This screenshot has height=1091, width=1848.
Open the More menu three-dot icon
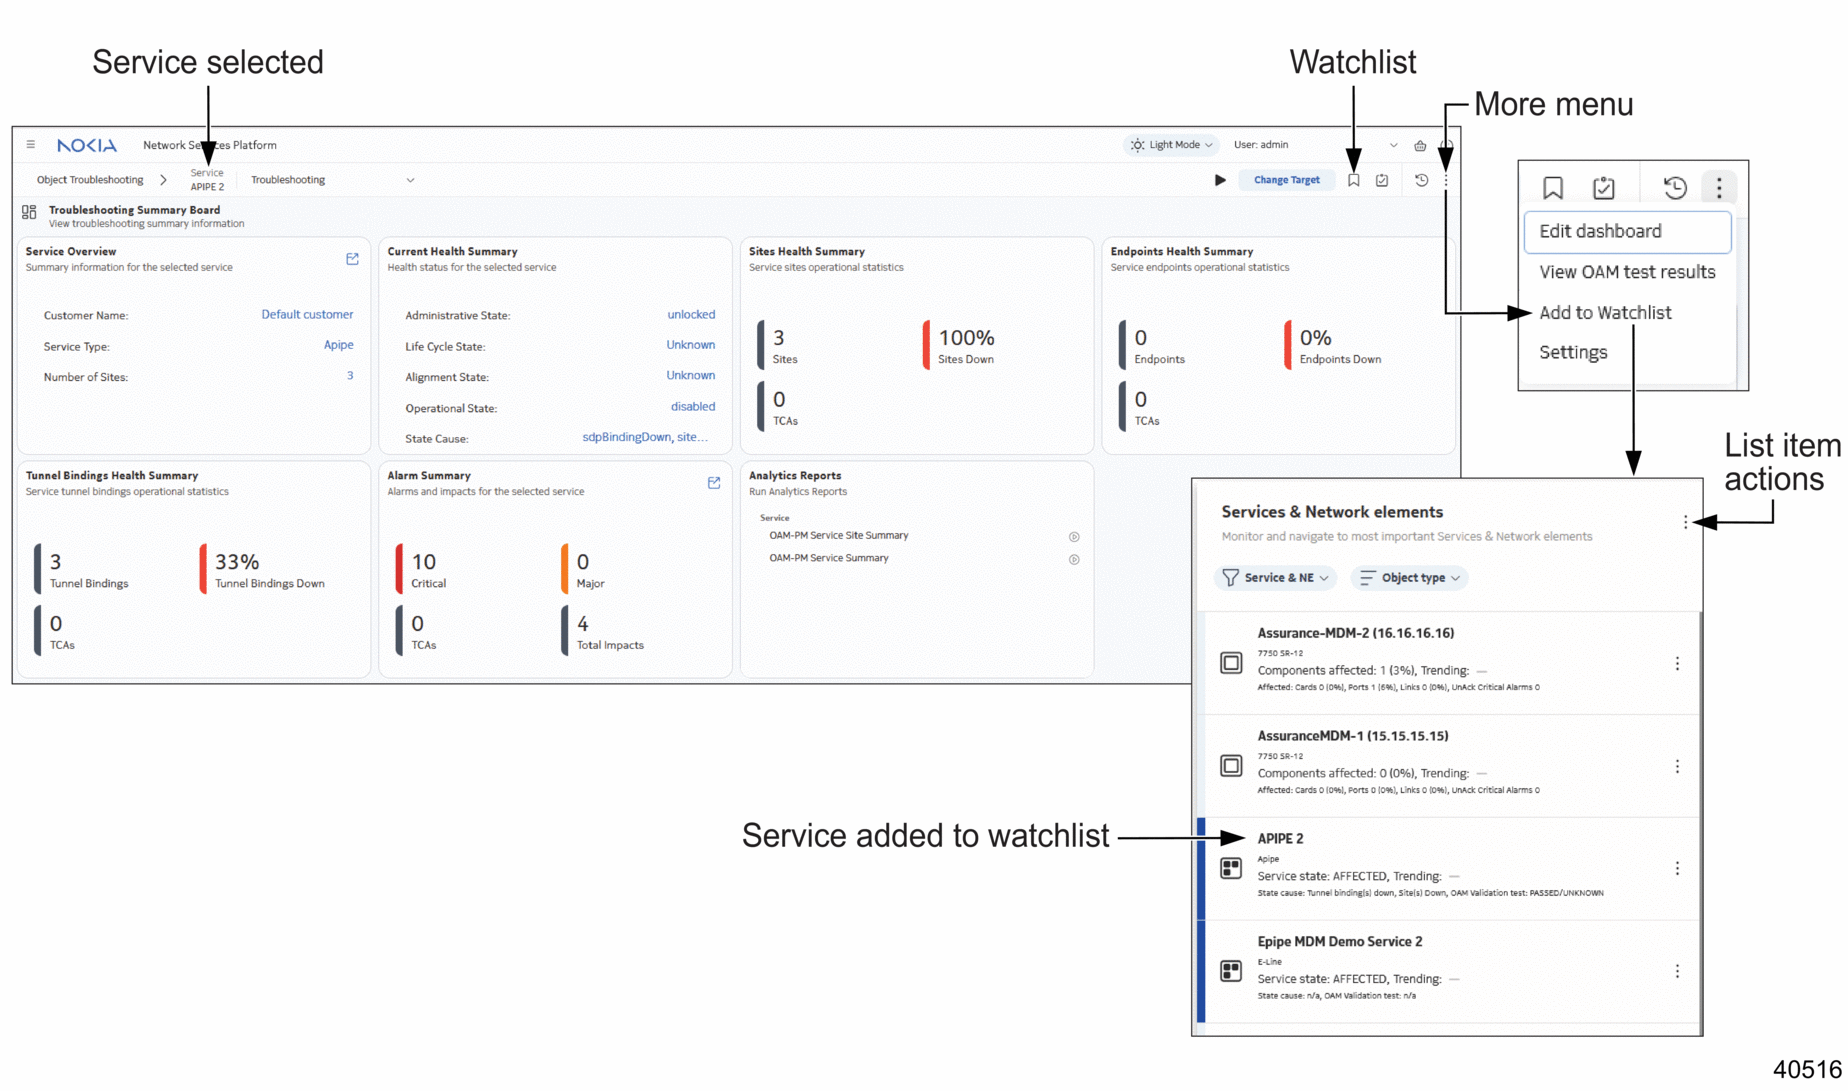pyautogui.click(x=1446, y=180)
